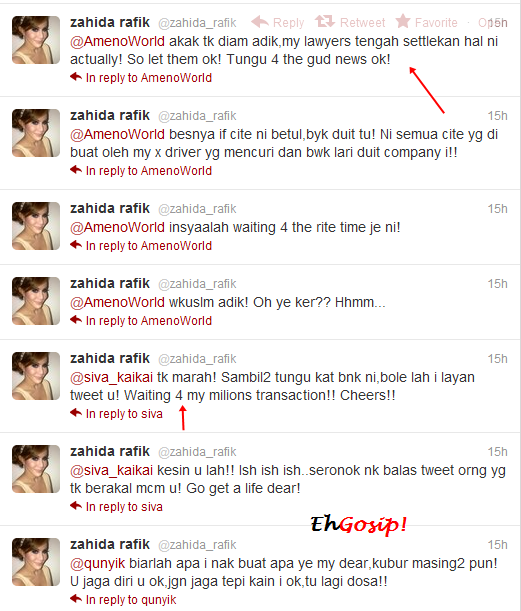Open the @qunyik mention link
Image resolution: width=521 pixels, height=611 pixels.
tap(97, 563)
